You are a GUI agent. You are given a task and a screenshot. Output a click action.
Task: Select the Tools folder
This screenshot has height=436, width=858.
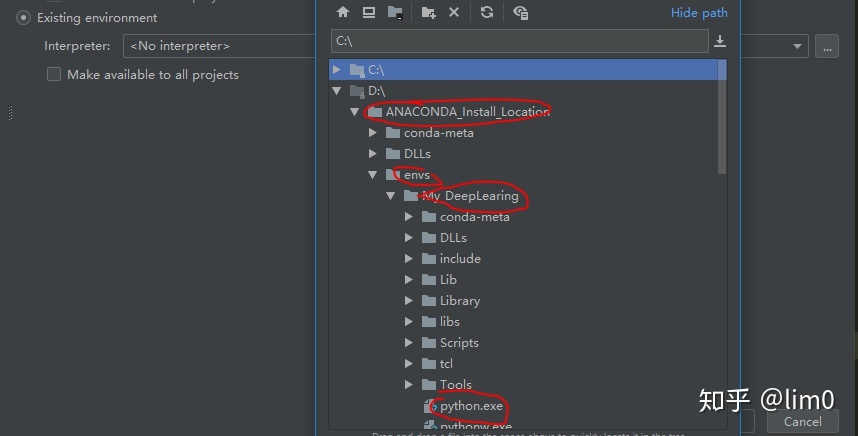456,385
